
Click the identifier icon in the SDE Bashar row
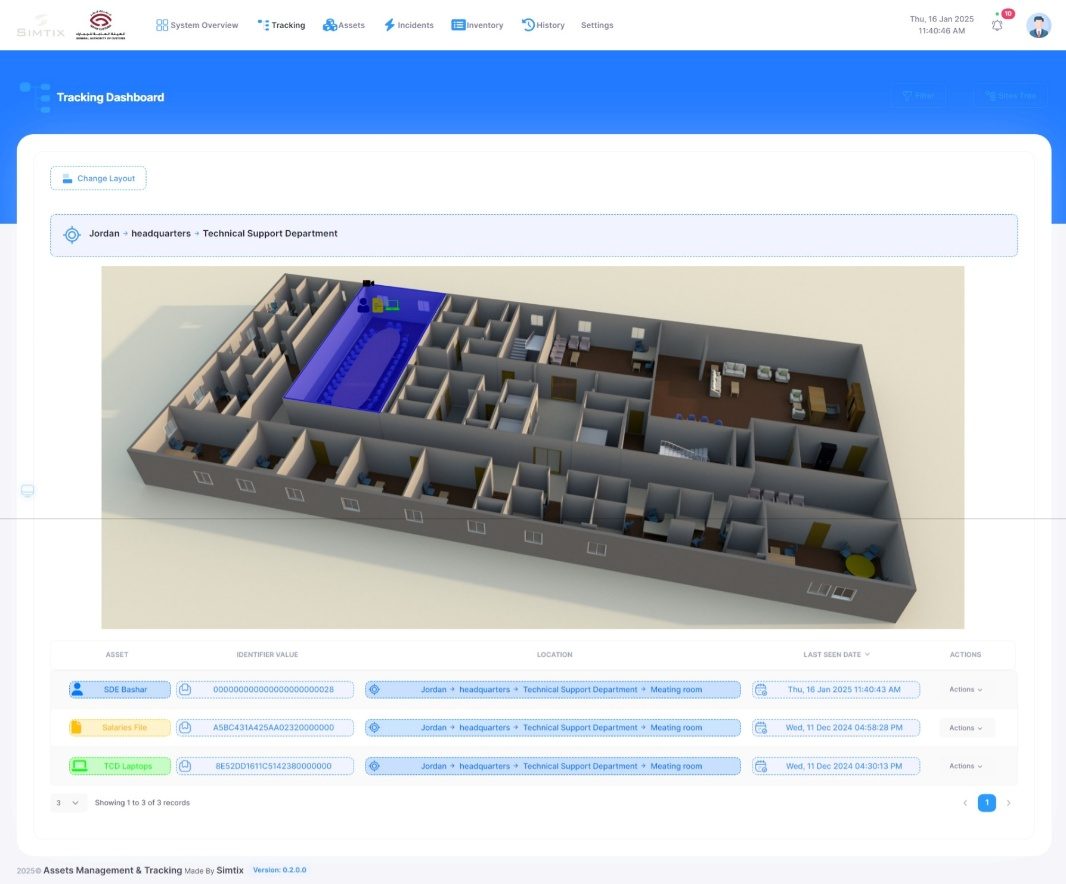click(x=184, y=690)
